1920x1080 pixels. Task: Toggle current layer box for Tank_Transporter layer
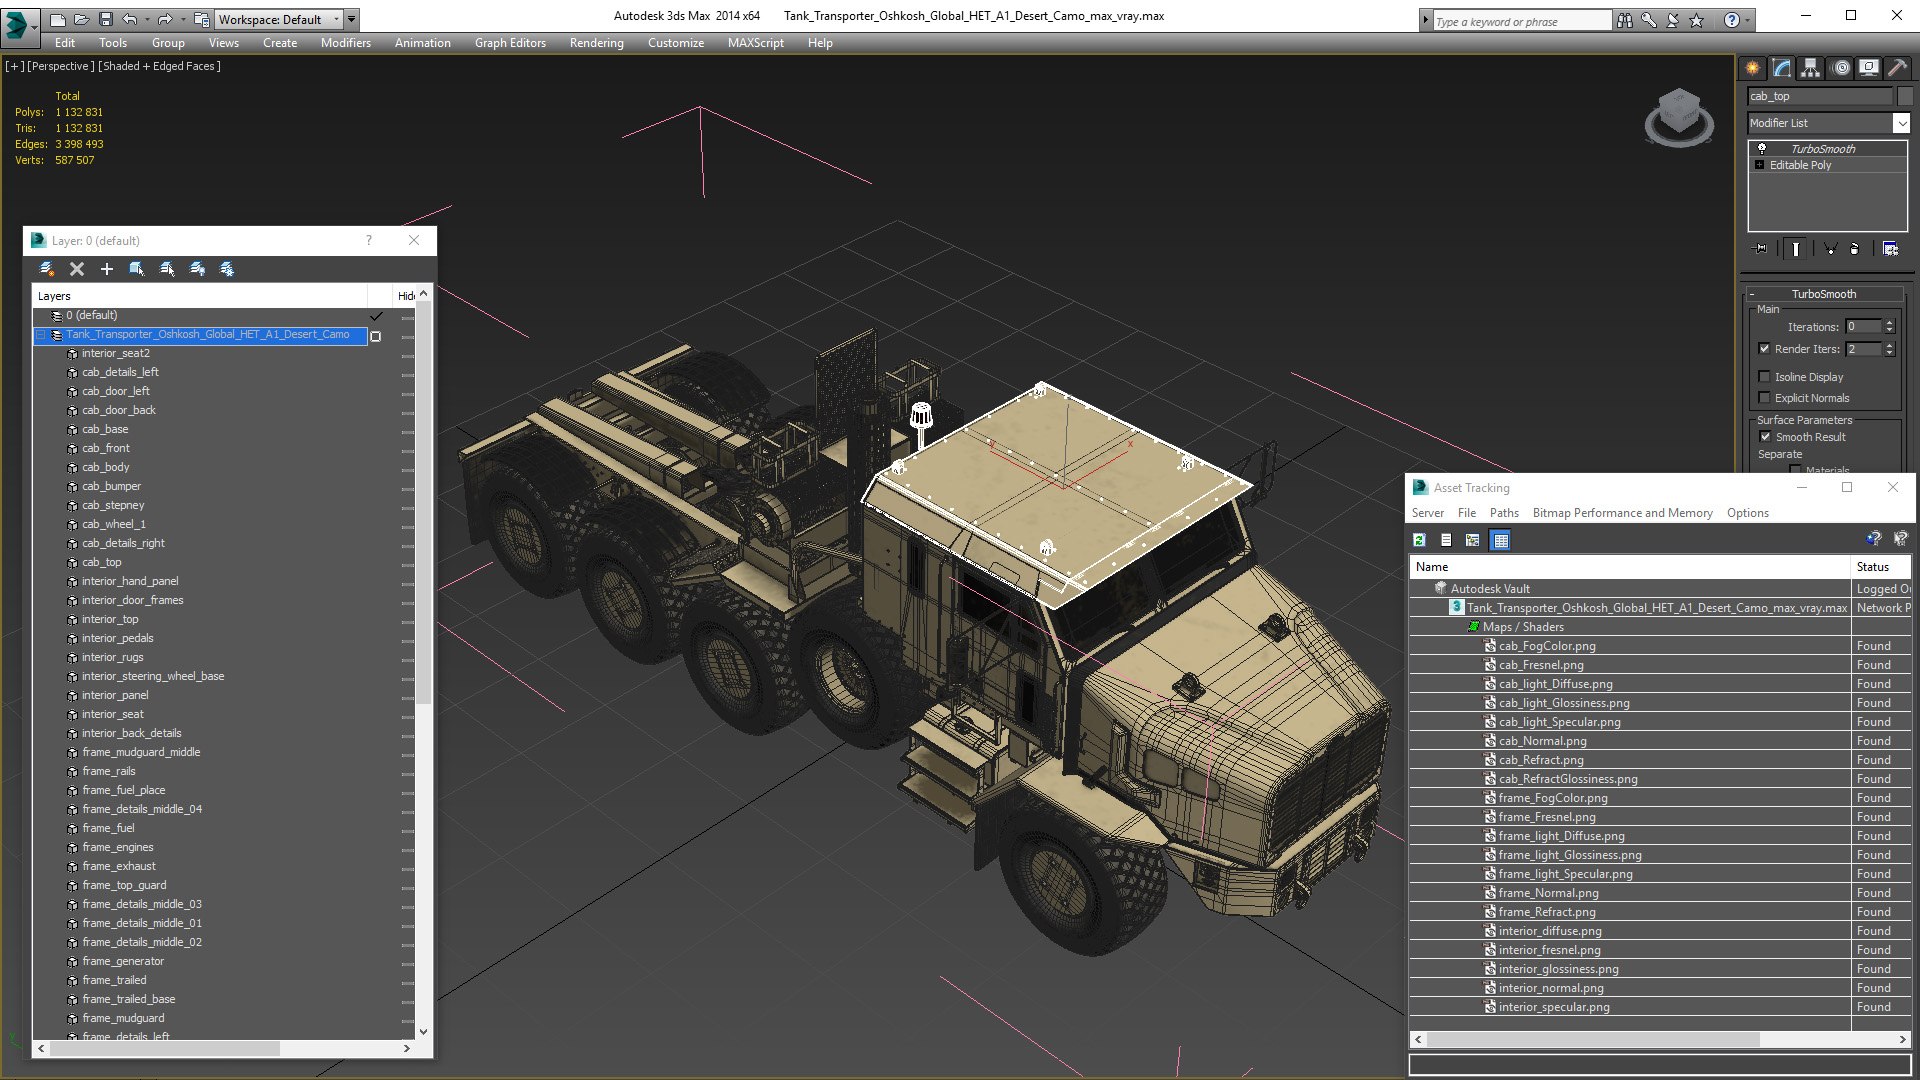(x=376, y=336)
